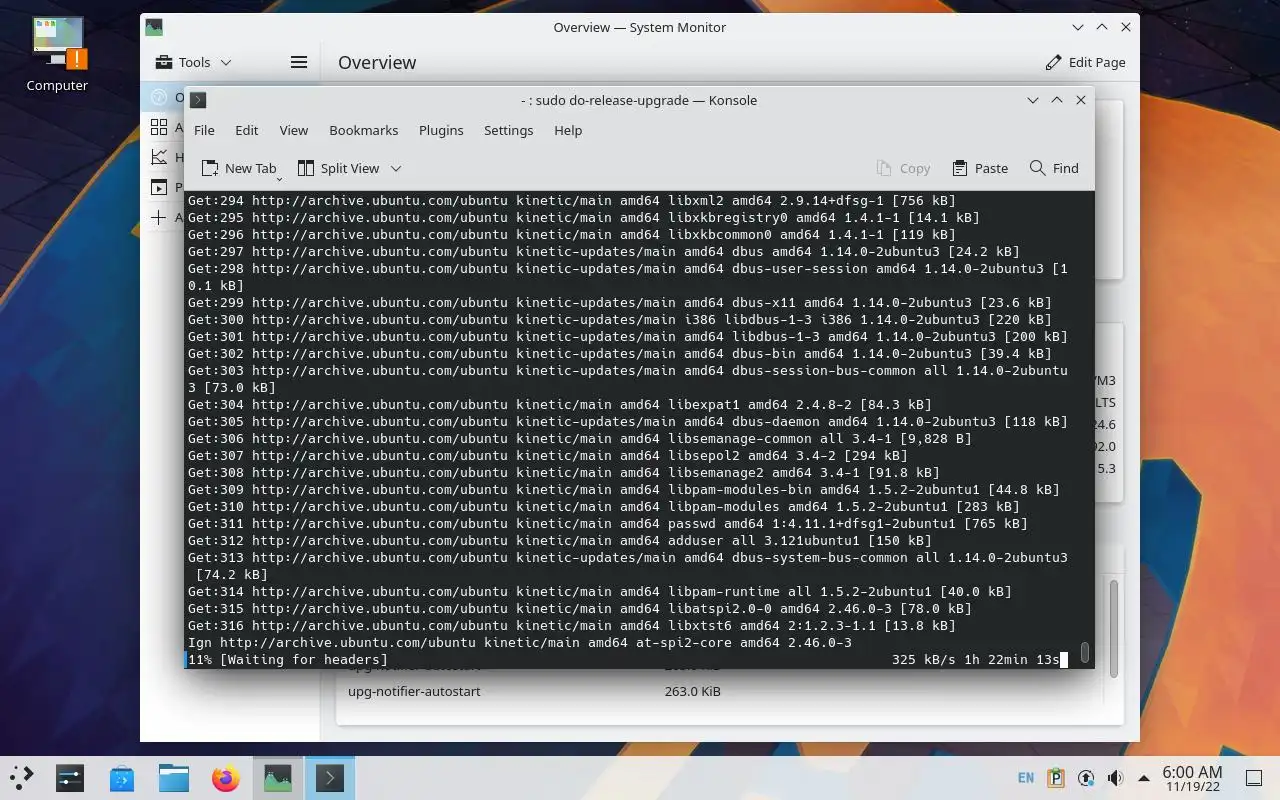
Task: Open the volume tray icon
Action: point(1115,777)
